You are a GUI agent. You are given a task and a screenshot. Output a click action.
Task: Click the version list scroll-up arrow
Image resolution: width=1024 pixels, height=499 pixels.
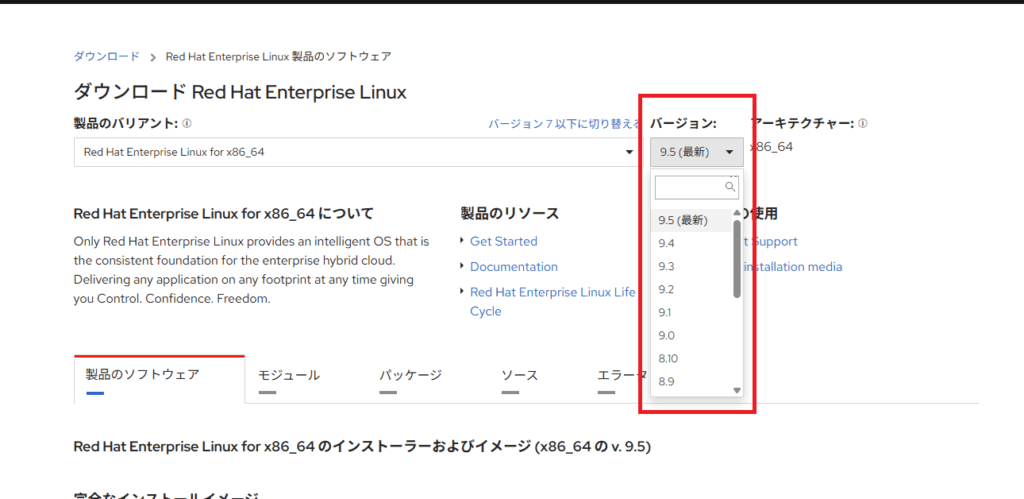[737, 213]
